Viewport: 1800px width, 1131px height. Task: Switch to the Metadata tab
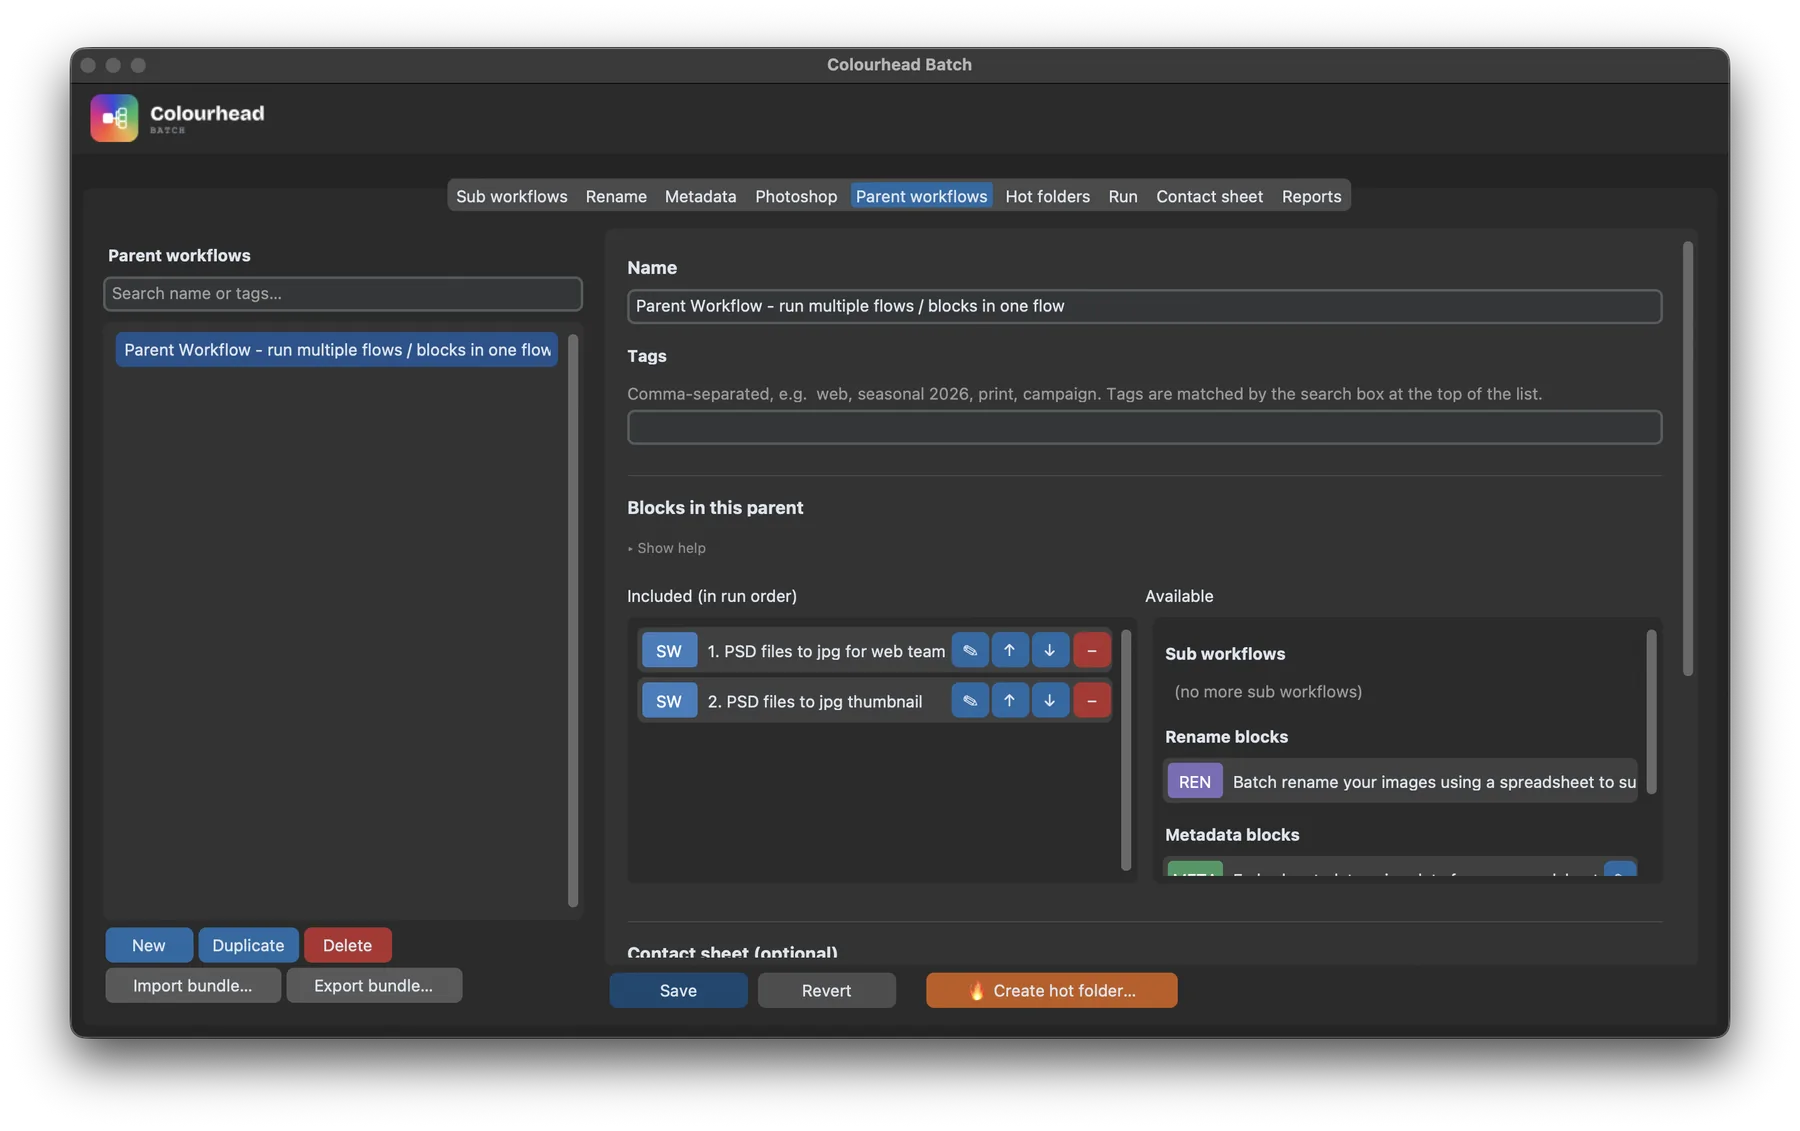click(x=700, y=196)
